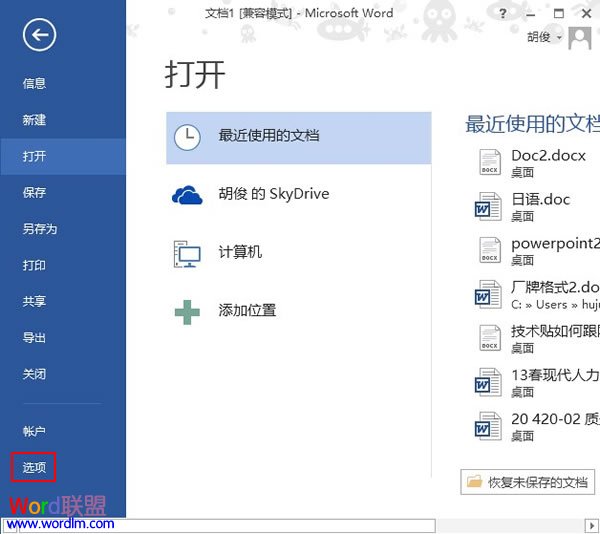Choose 另存为 (Save As) in sidebar

click(40, 229)
